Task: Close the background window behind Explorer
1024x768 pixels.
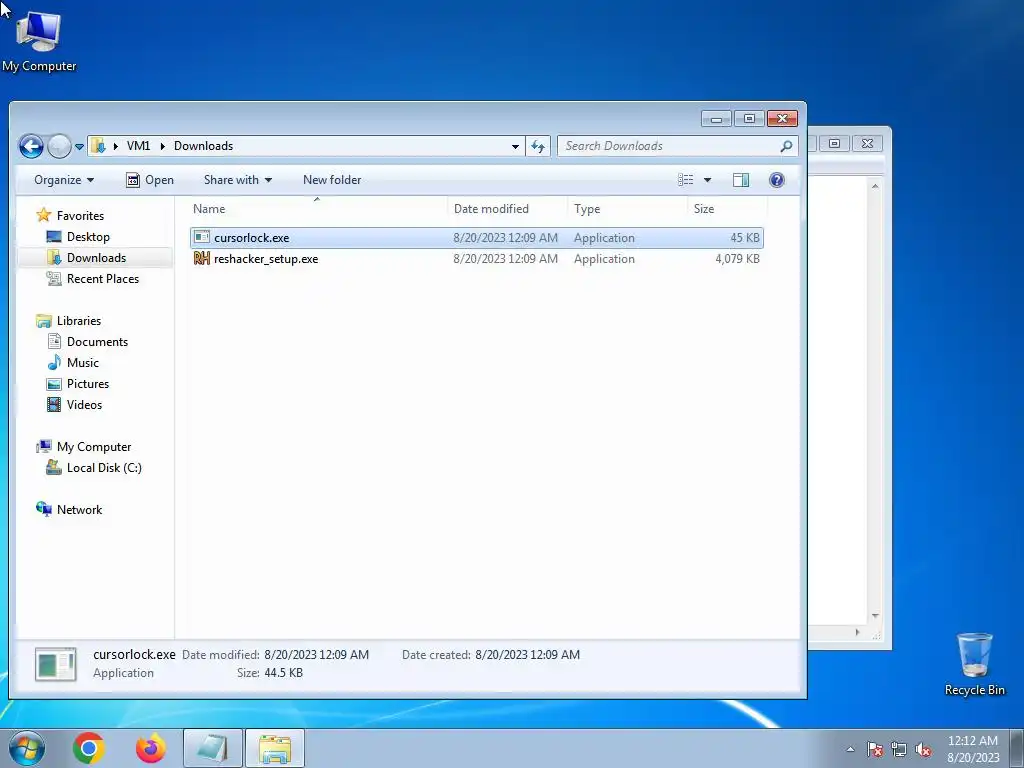Action: click(867, 143)
